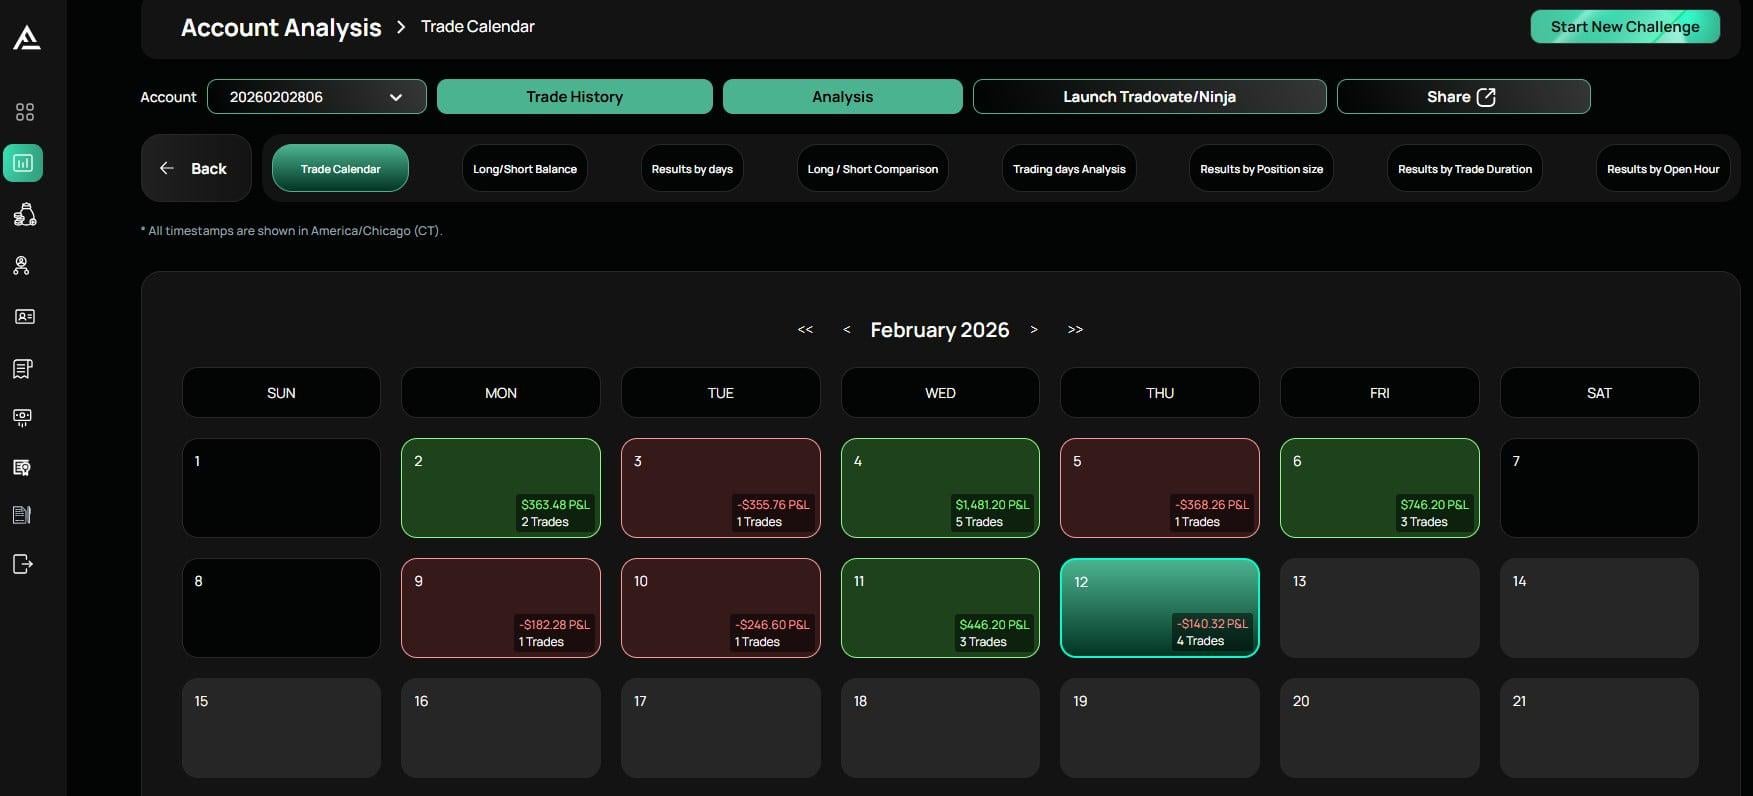1753x796 pixels.
Task: Open the dashboard grid icon in sidebar
Action: click(x=25, y=112)
